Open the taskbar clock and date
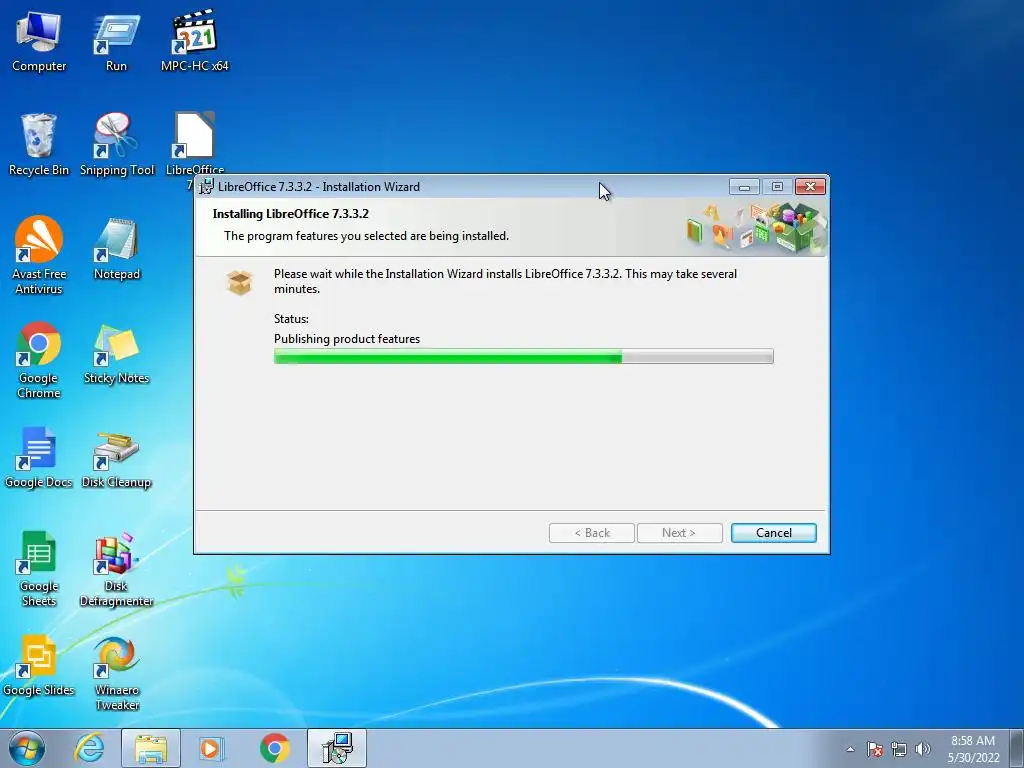This screenshot has width=1024, height=768. [x=973, y=749]
